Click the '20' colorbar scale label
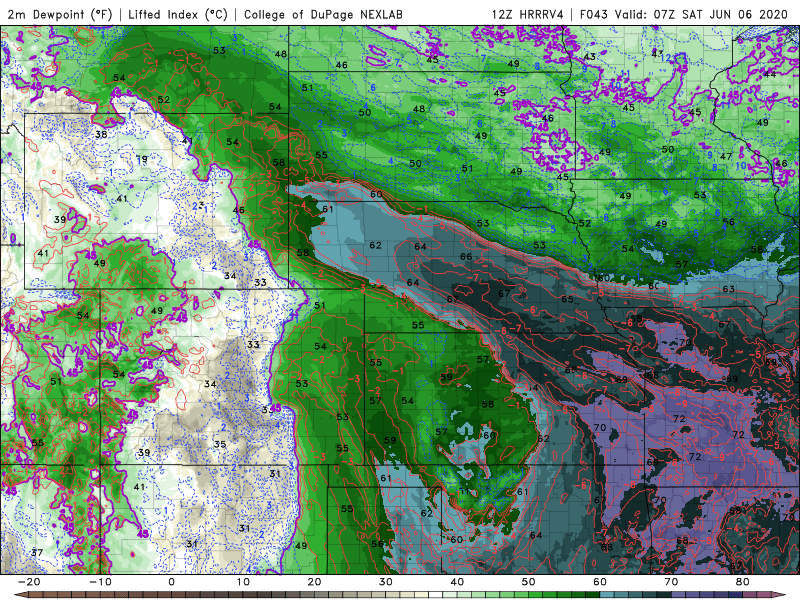The width and height of the screenshot is (800, 600). 314,582
